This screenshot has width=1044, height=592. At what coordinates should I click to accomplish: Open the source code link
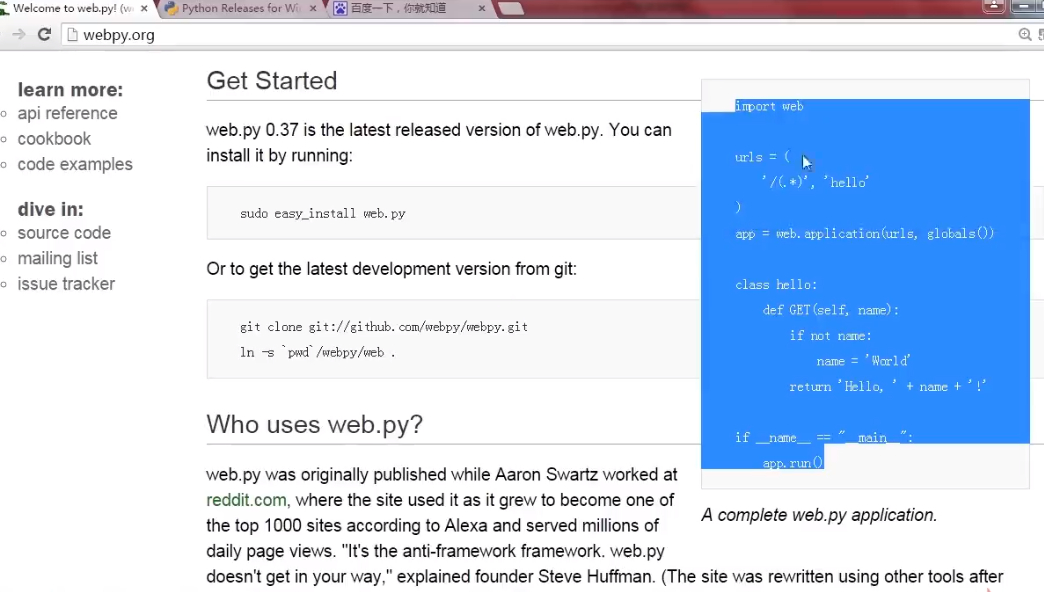(64, 233)
